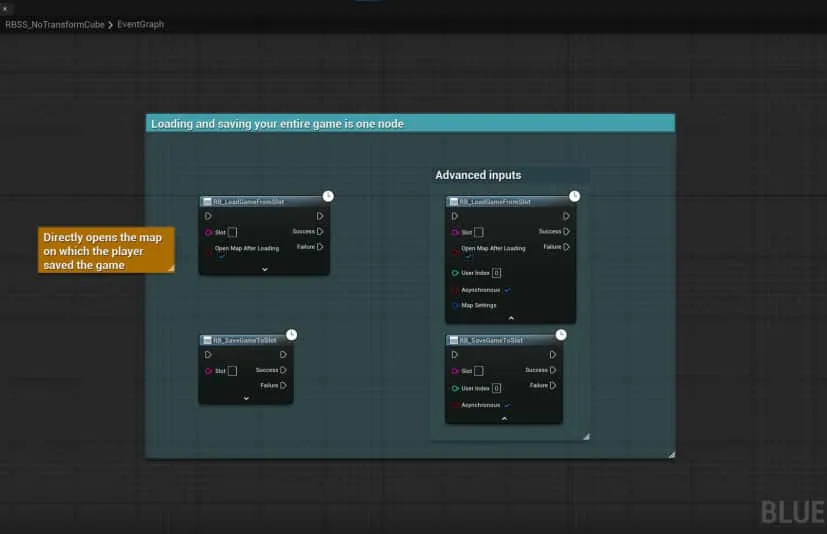The width and height of the screenshot is (827, 534).
Task: Select the Slot pin on Advanced inputs save node
Action: click(455, 371)
